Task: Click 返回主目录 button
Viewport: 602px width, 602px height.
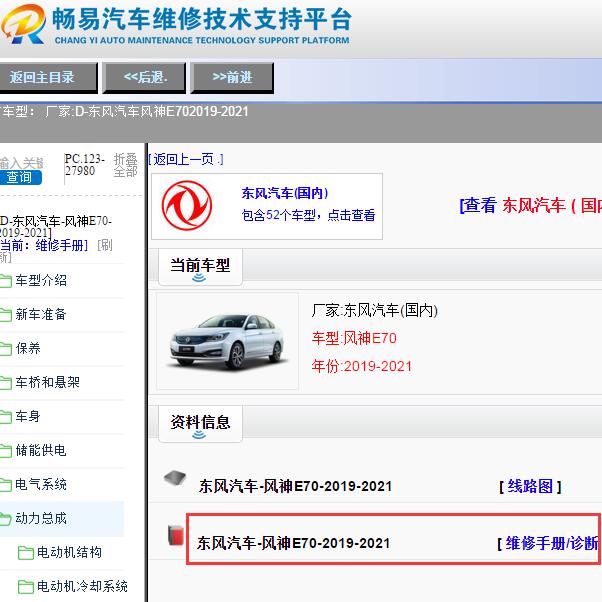Action: (x=48, y=78)
